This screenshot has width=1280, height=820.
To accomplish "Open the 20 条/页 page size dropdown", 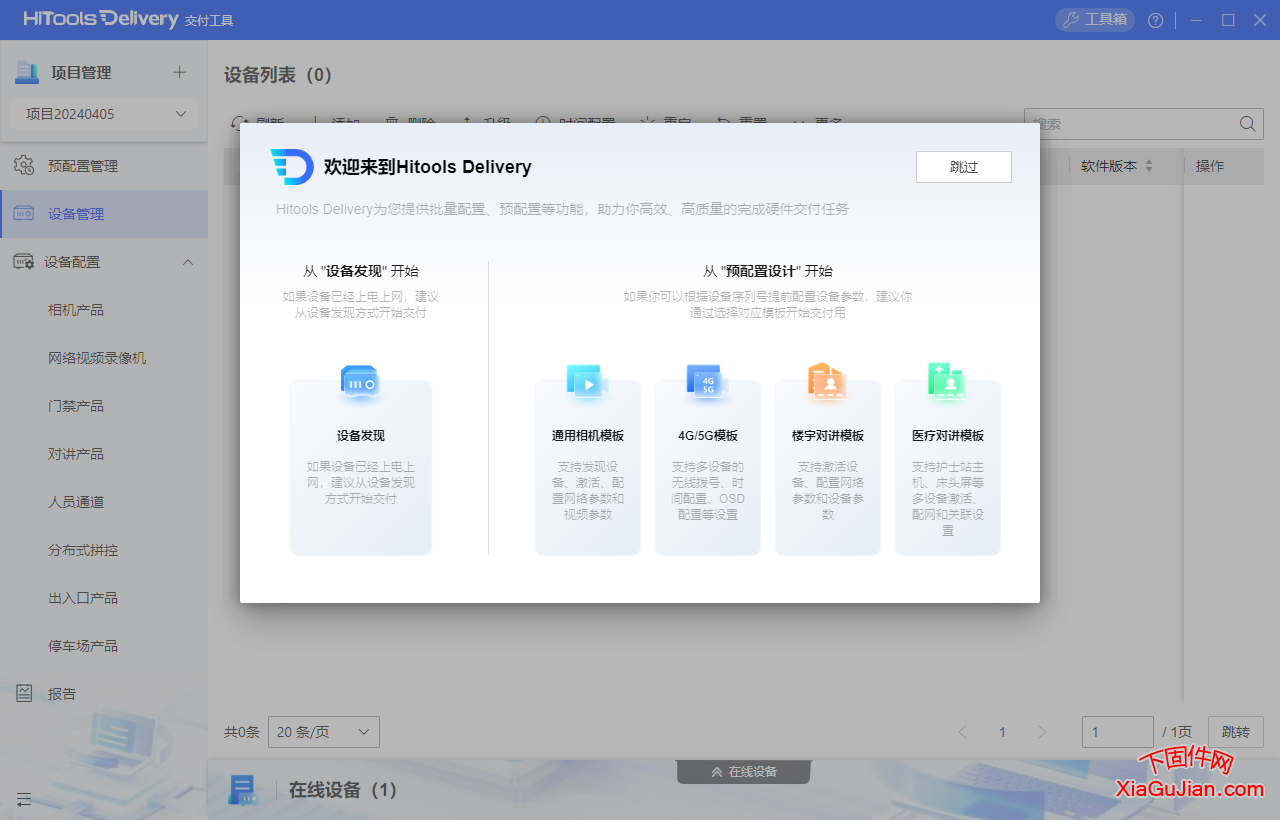I will 324,732.
